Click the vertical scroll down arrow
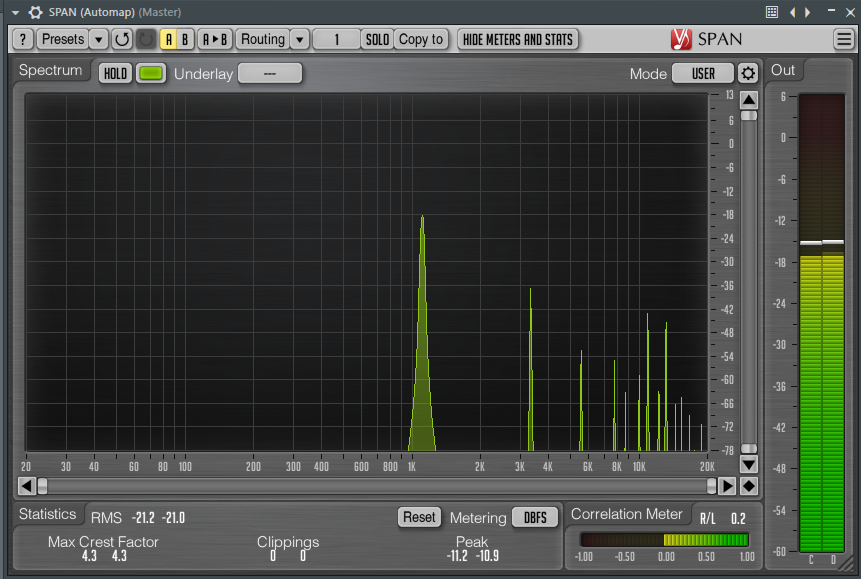This screenshot has height=579, width=861. click(x=748, y=464)
